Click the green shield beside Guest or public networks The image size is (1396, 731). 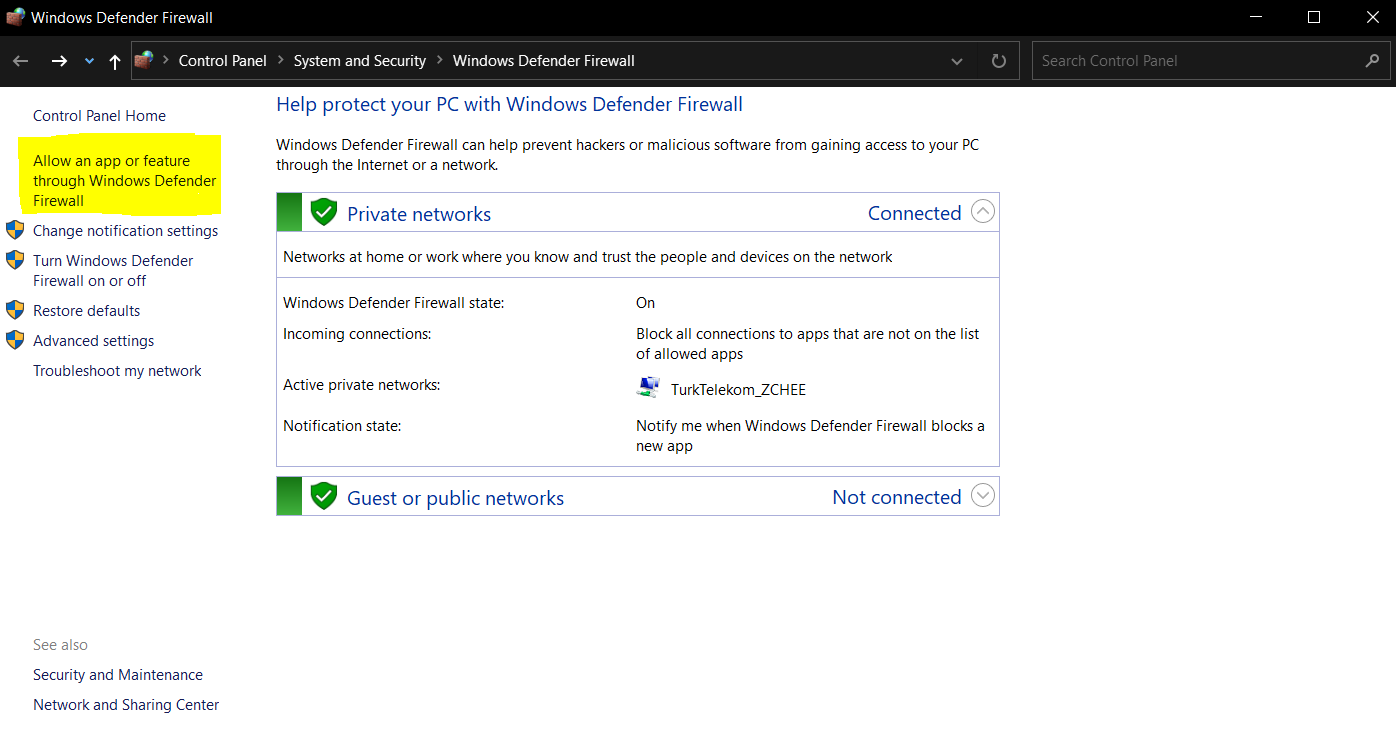(x=323, y=496)
